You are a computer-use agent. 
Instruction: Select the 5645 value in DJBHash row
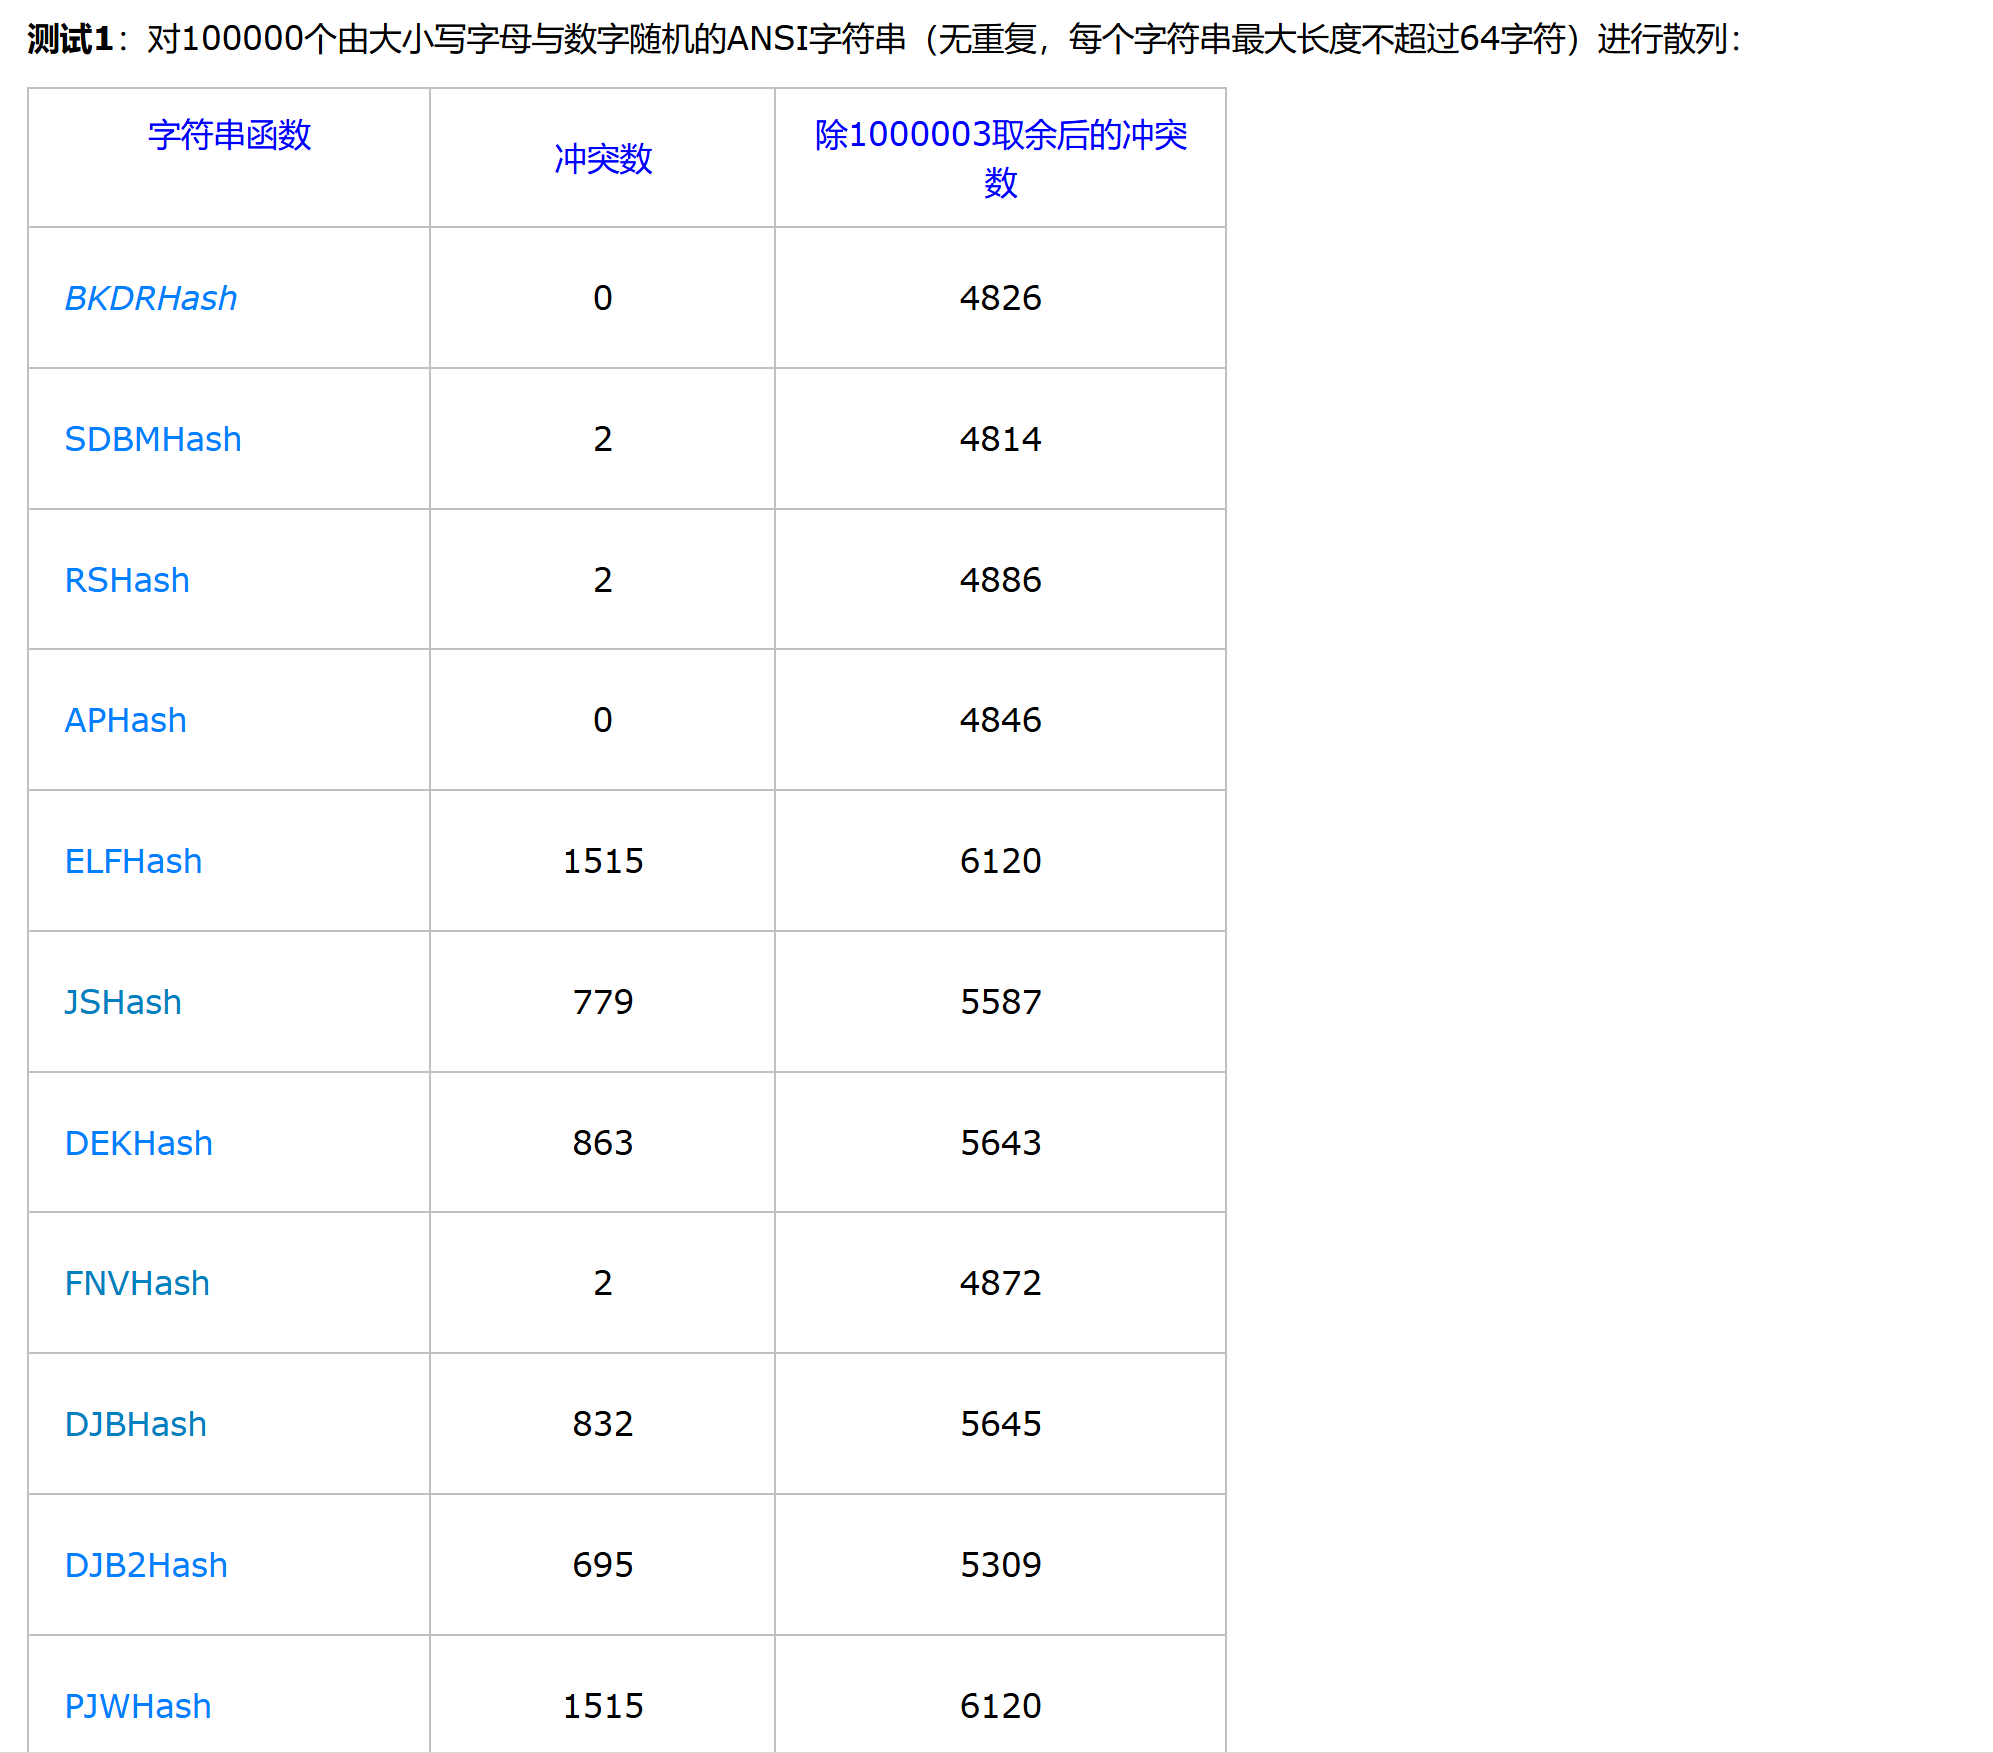pyautogui.click(x=1001, y=1424)
